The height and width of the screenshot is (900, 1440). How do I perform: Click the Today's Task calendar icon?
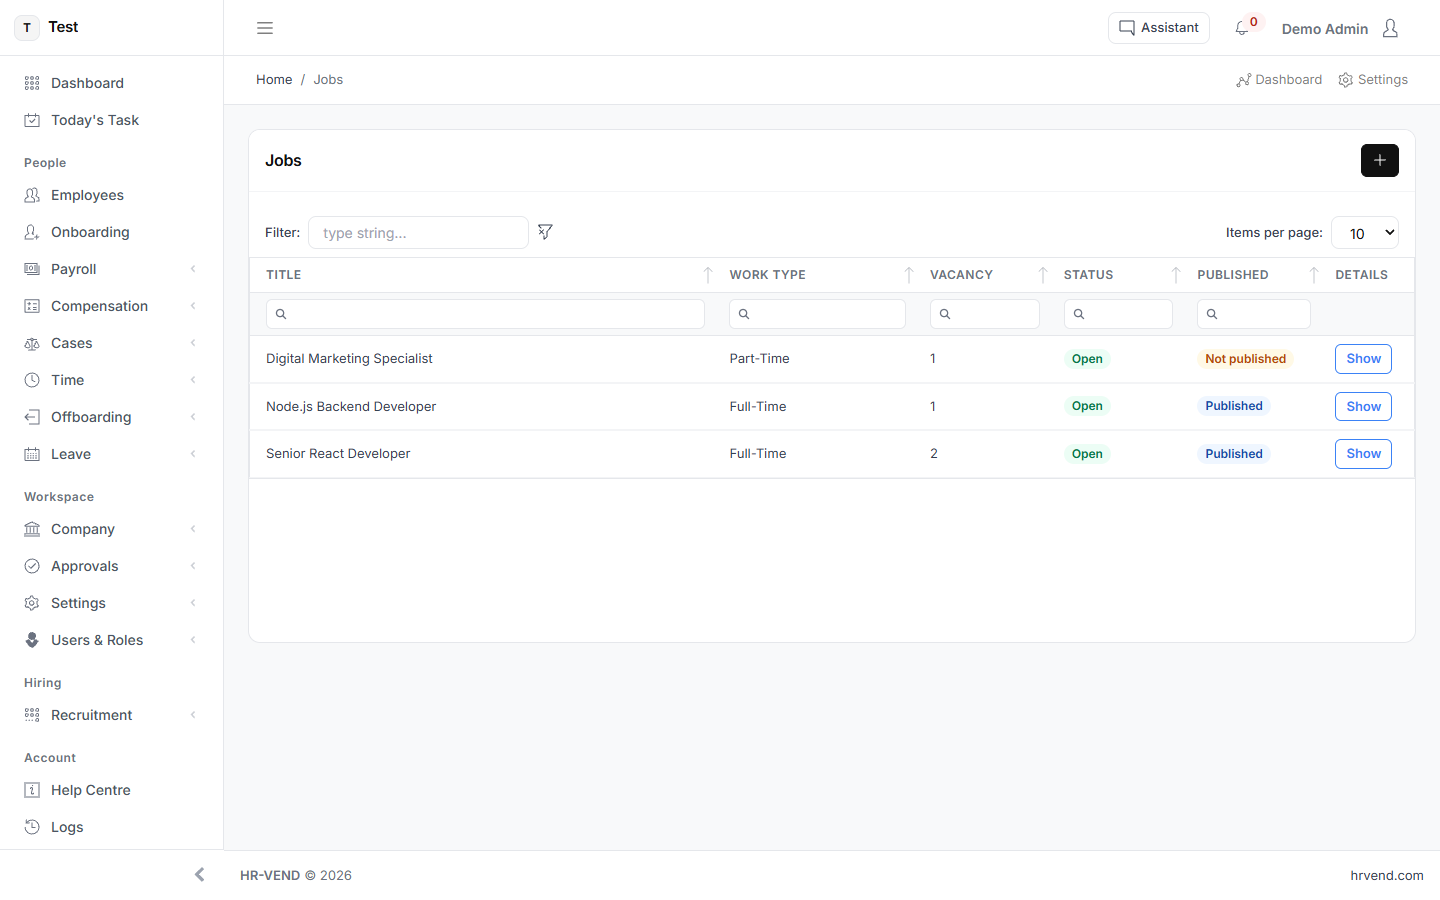click(x=32, y=120)
